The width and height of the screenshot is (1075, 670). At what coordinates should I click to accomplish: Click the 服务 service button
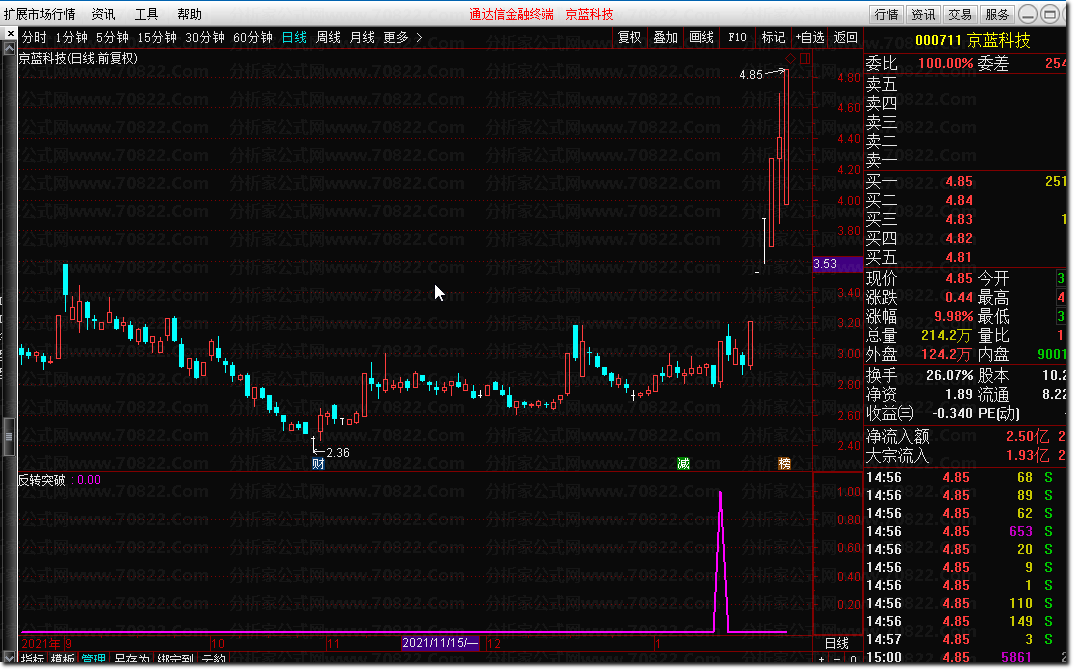tap(997, 14)
